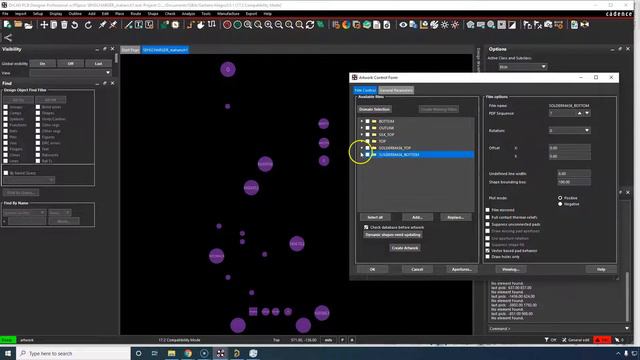Click the Select all button
Image resolution: width=640 pixels, height=360 pixels.
coord(375,217)
